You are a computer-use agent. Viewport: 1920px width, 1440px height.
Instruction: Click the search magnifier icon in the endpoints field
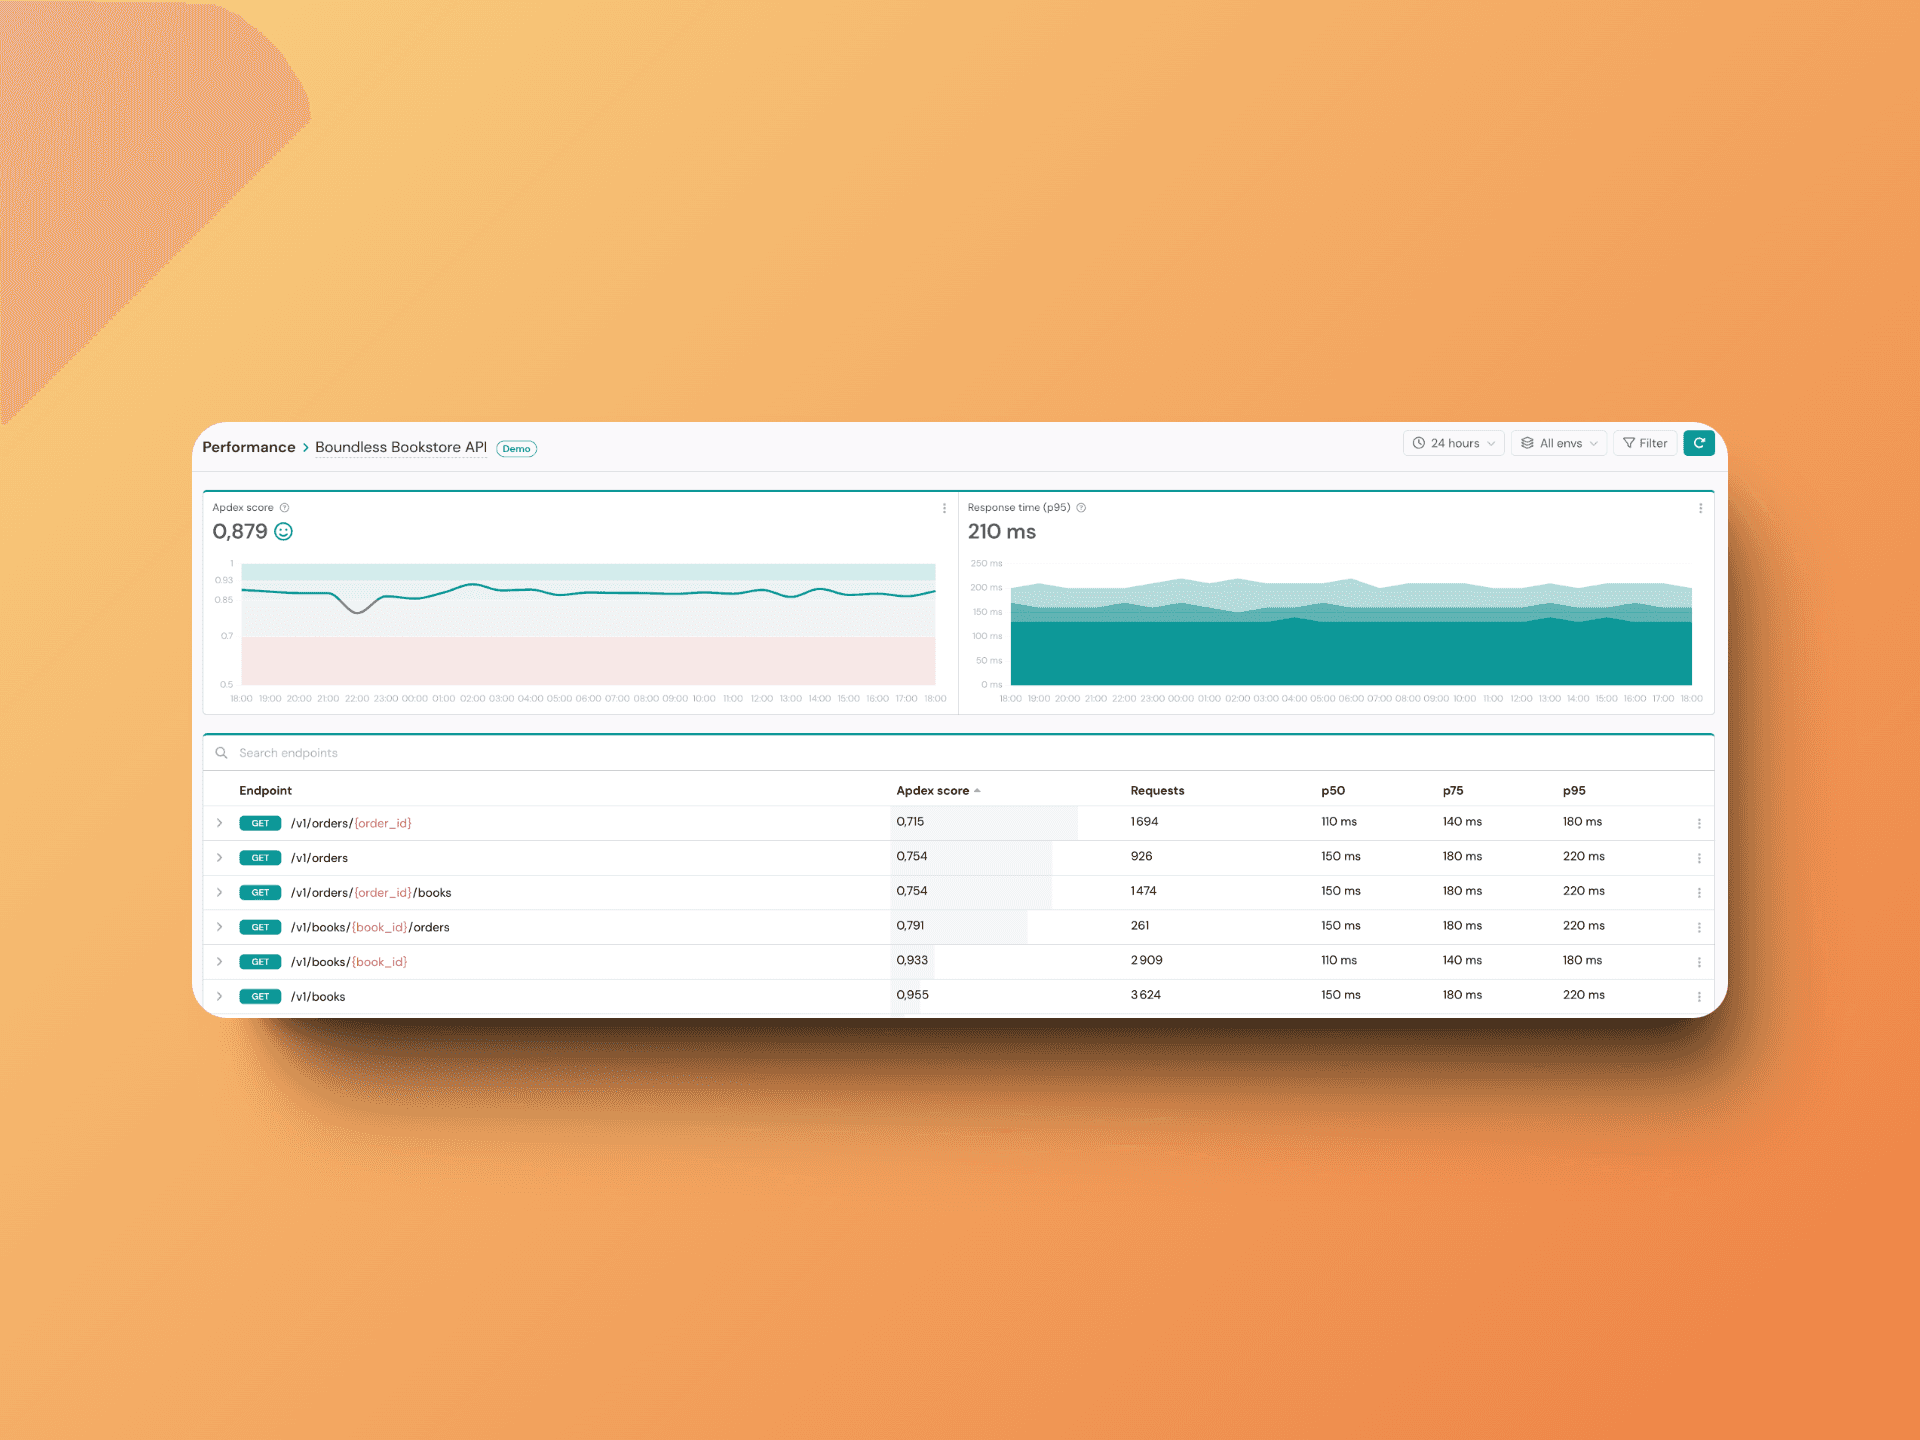221,752
